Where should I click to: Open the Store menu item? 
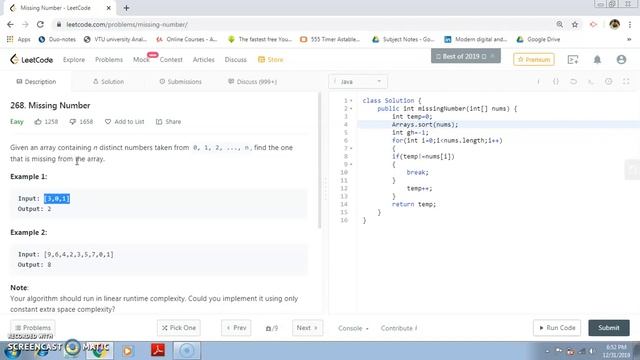tap(271, 60)
